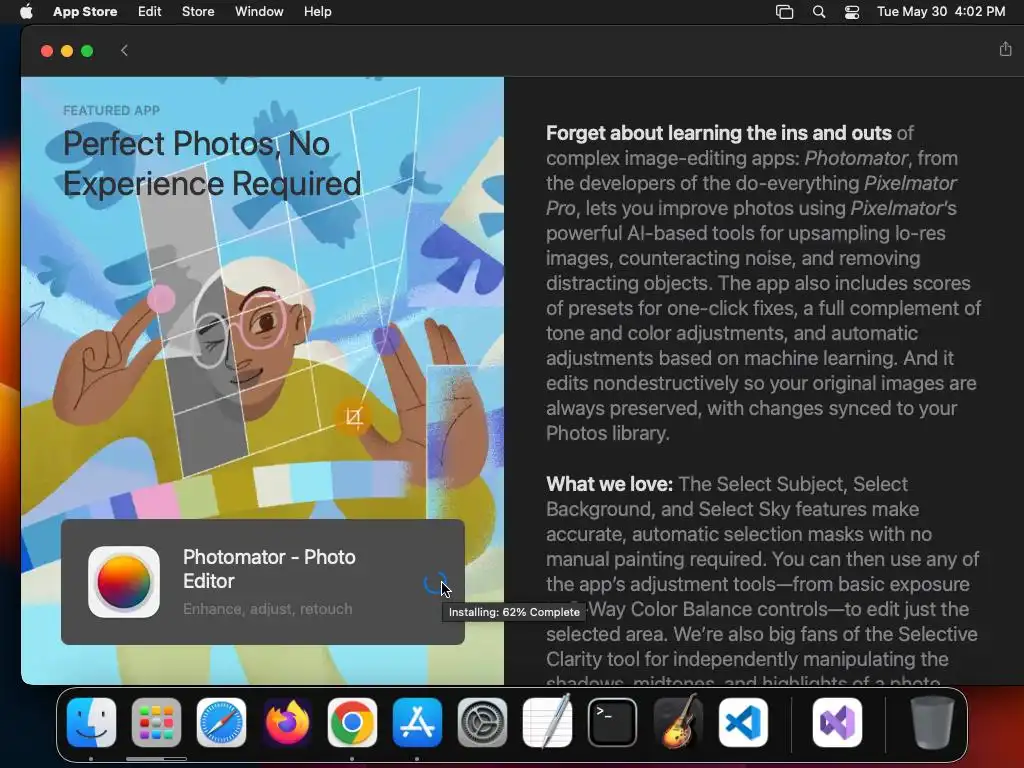1024x768 pixels.
Task: Click 'Forget about learning the ins and outs' text
Action: coord(718,133)
